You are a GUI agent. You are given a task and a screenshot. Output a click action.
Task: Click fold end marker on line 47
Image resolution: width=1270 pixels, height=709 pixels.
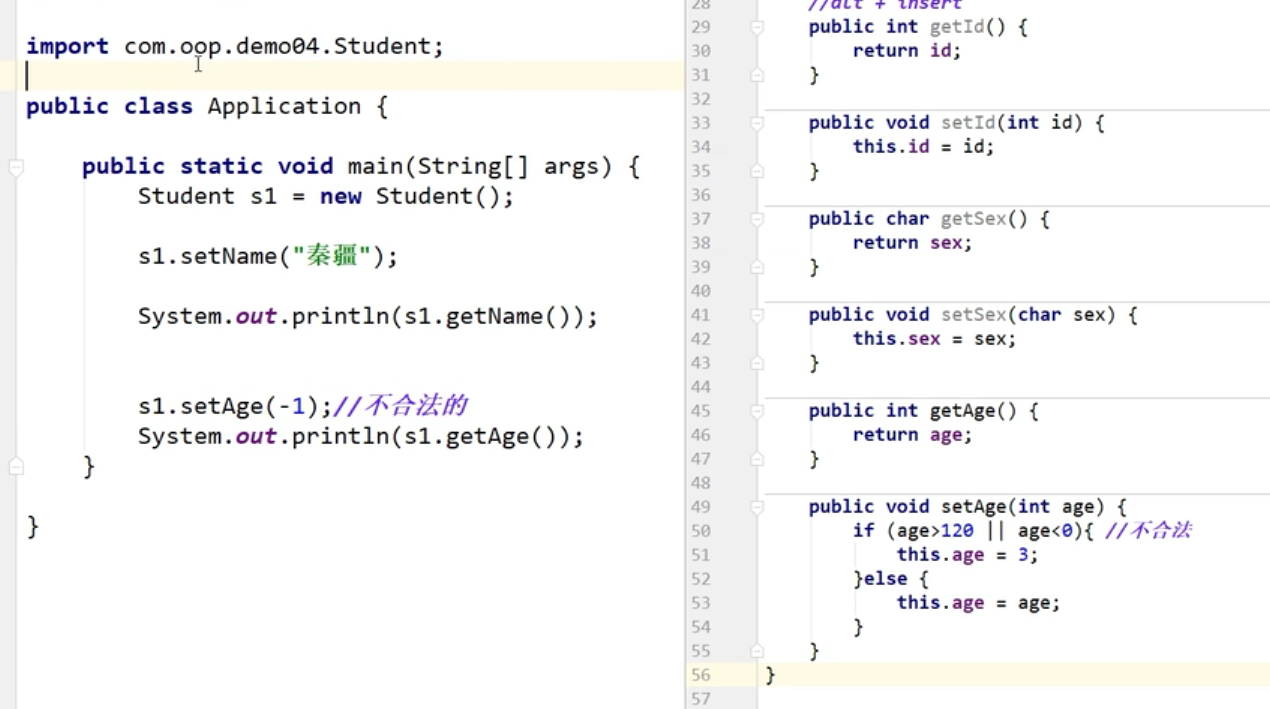pos(757,459)
